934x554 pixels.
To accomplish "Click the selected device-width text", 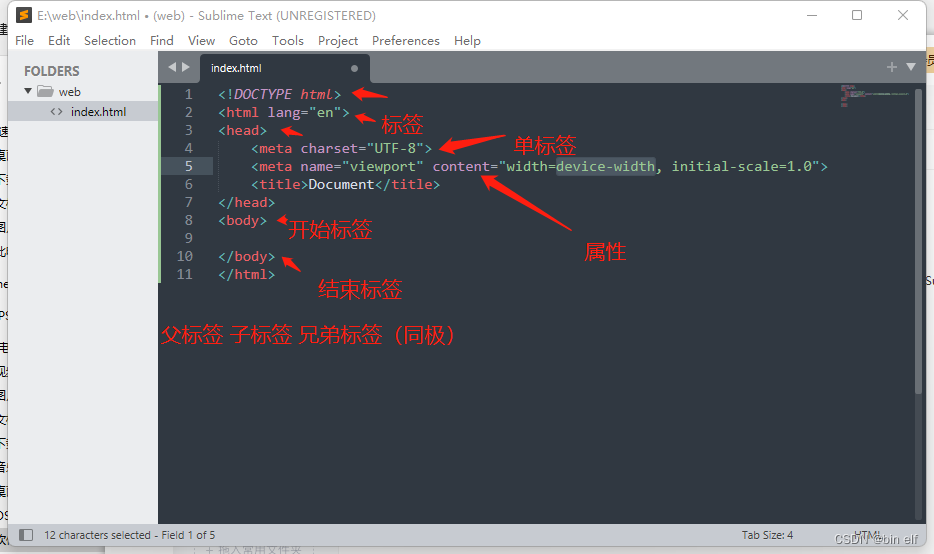I will (605, 166).
